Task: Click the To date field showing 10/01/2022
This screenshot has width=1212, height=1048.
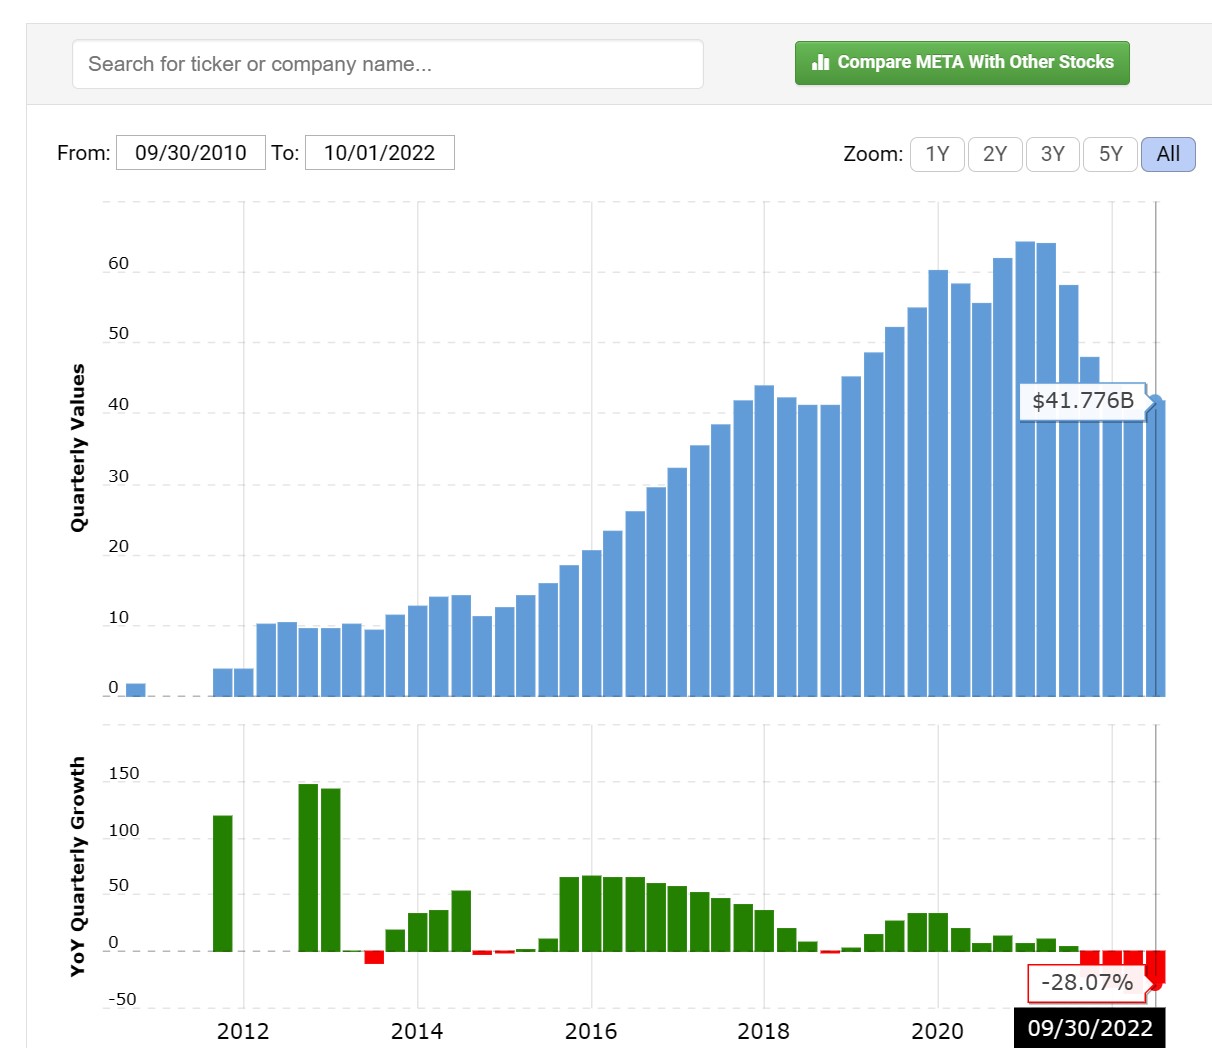Action: pyautogui.click(x=380, y=153)
